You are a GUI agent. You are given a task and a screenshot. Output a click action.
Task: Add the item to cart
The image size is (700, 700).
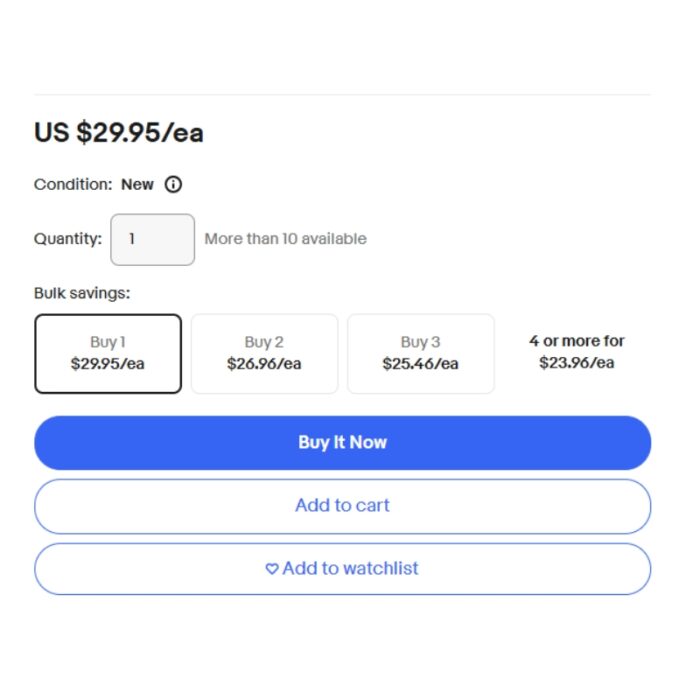[342, 506]
